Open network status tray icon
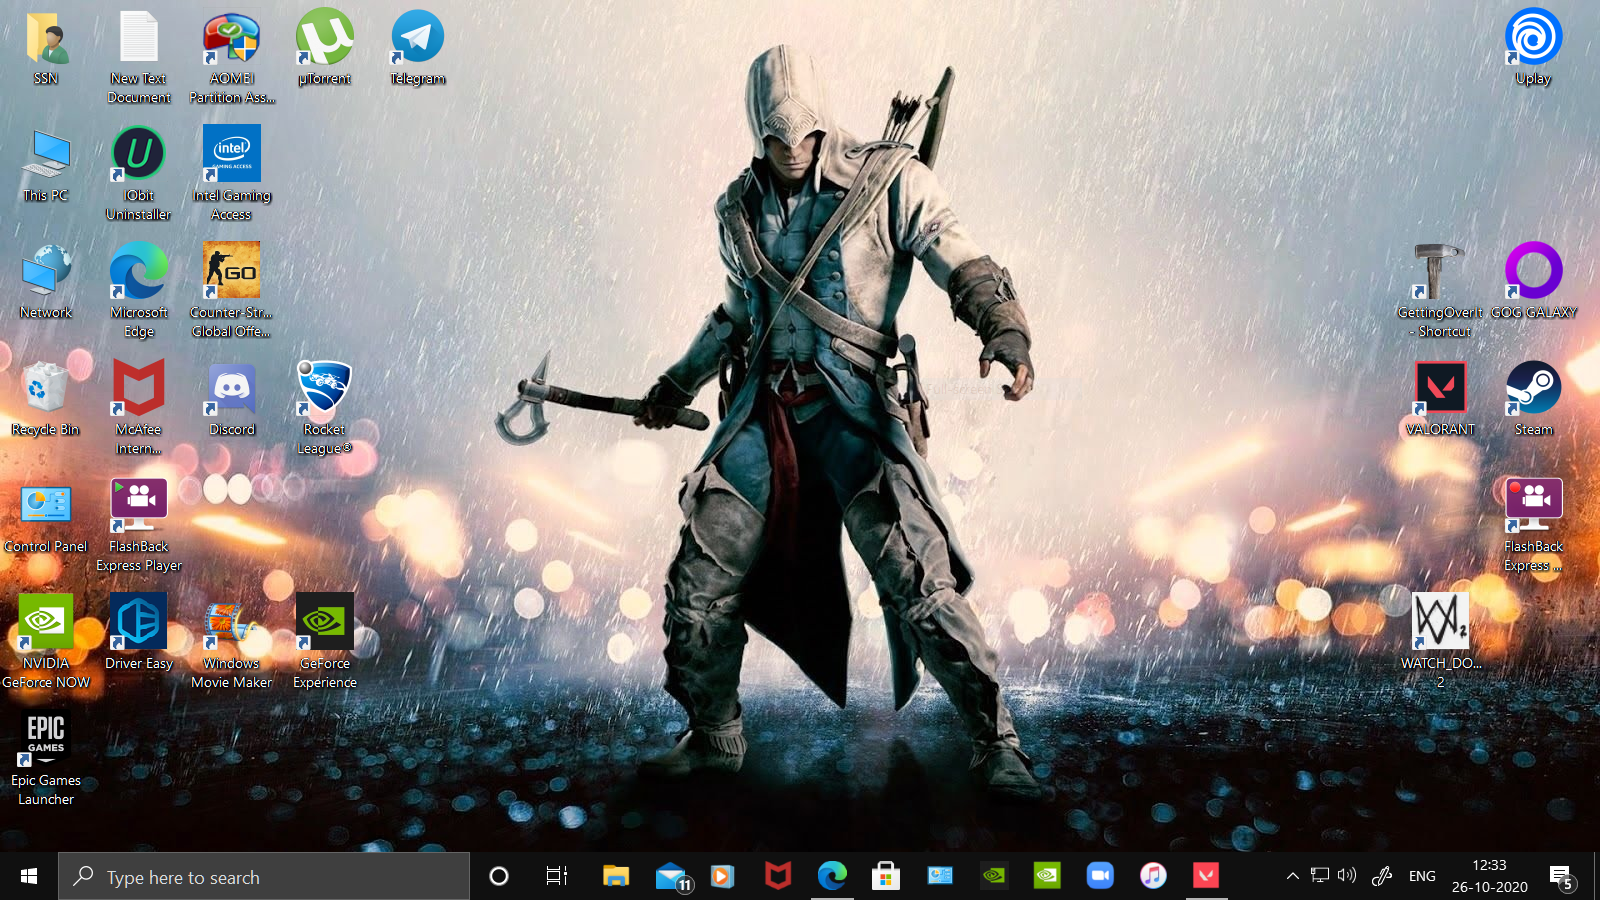This screenshot has height=900, width=1600. 1320,876
